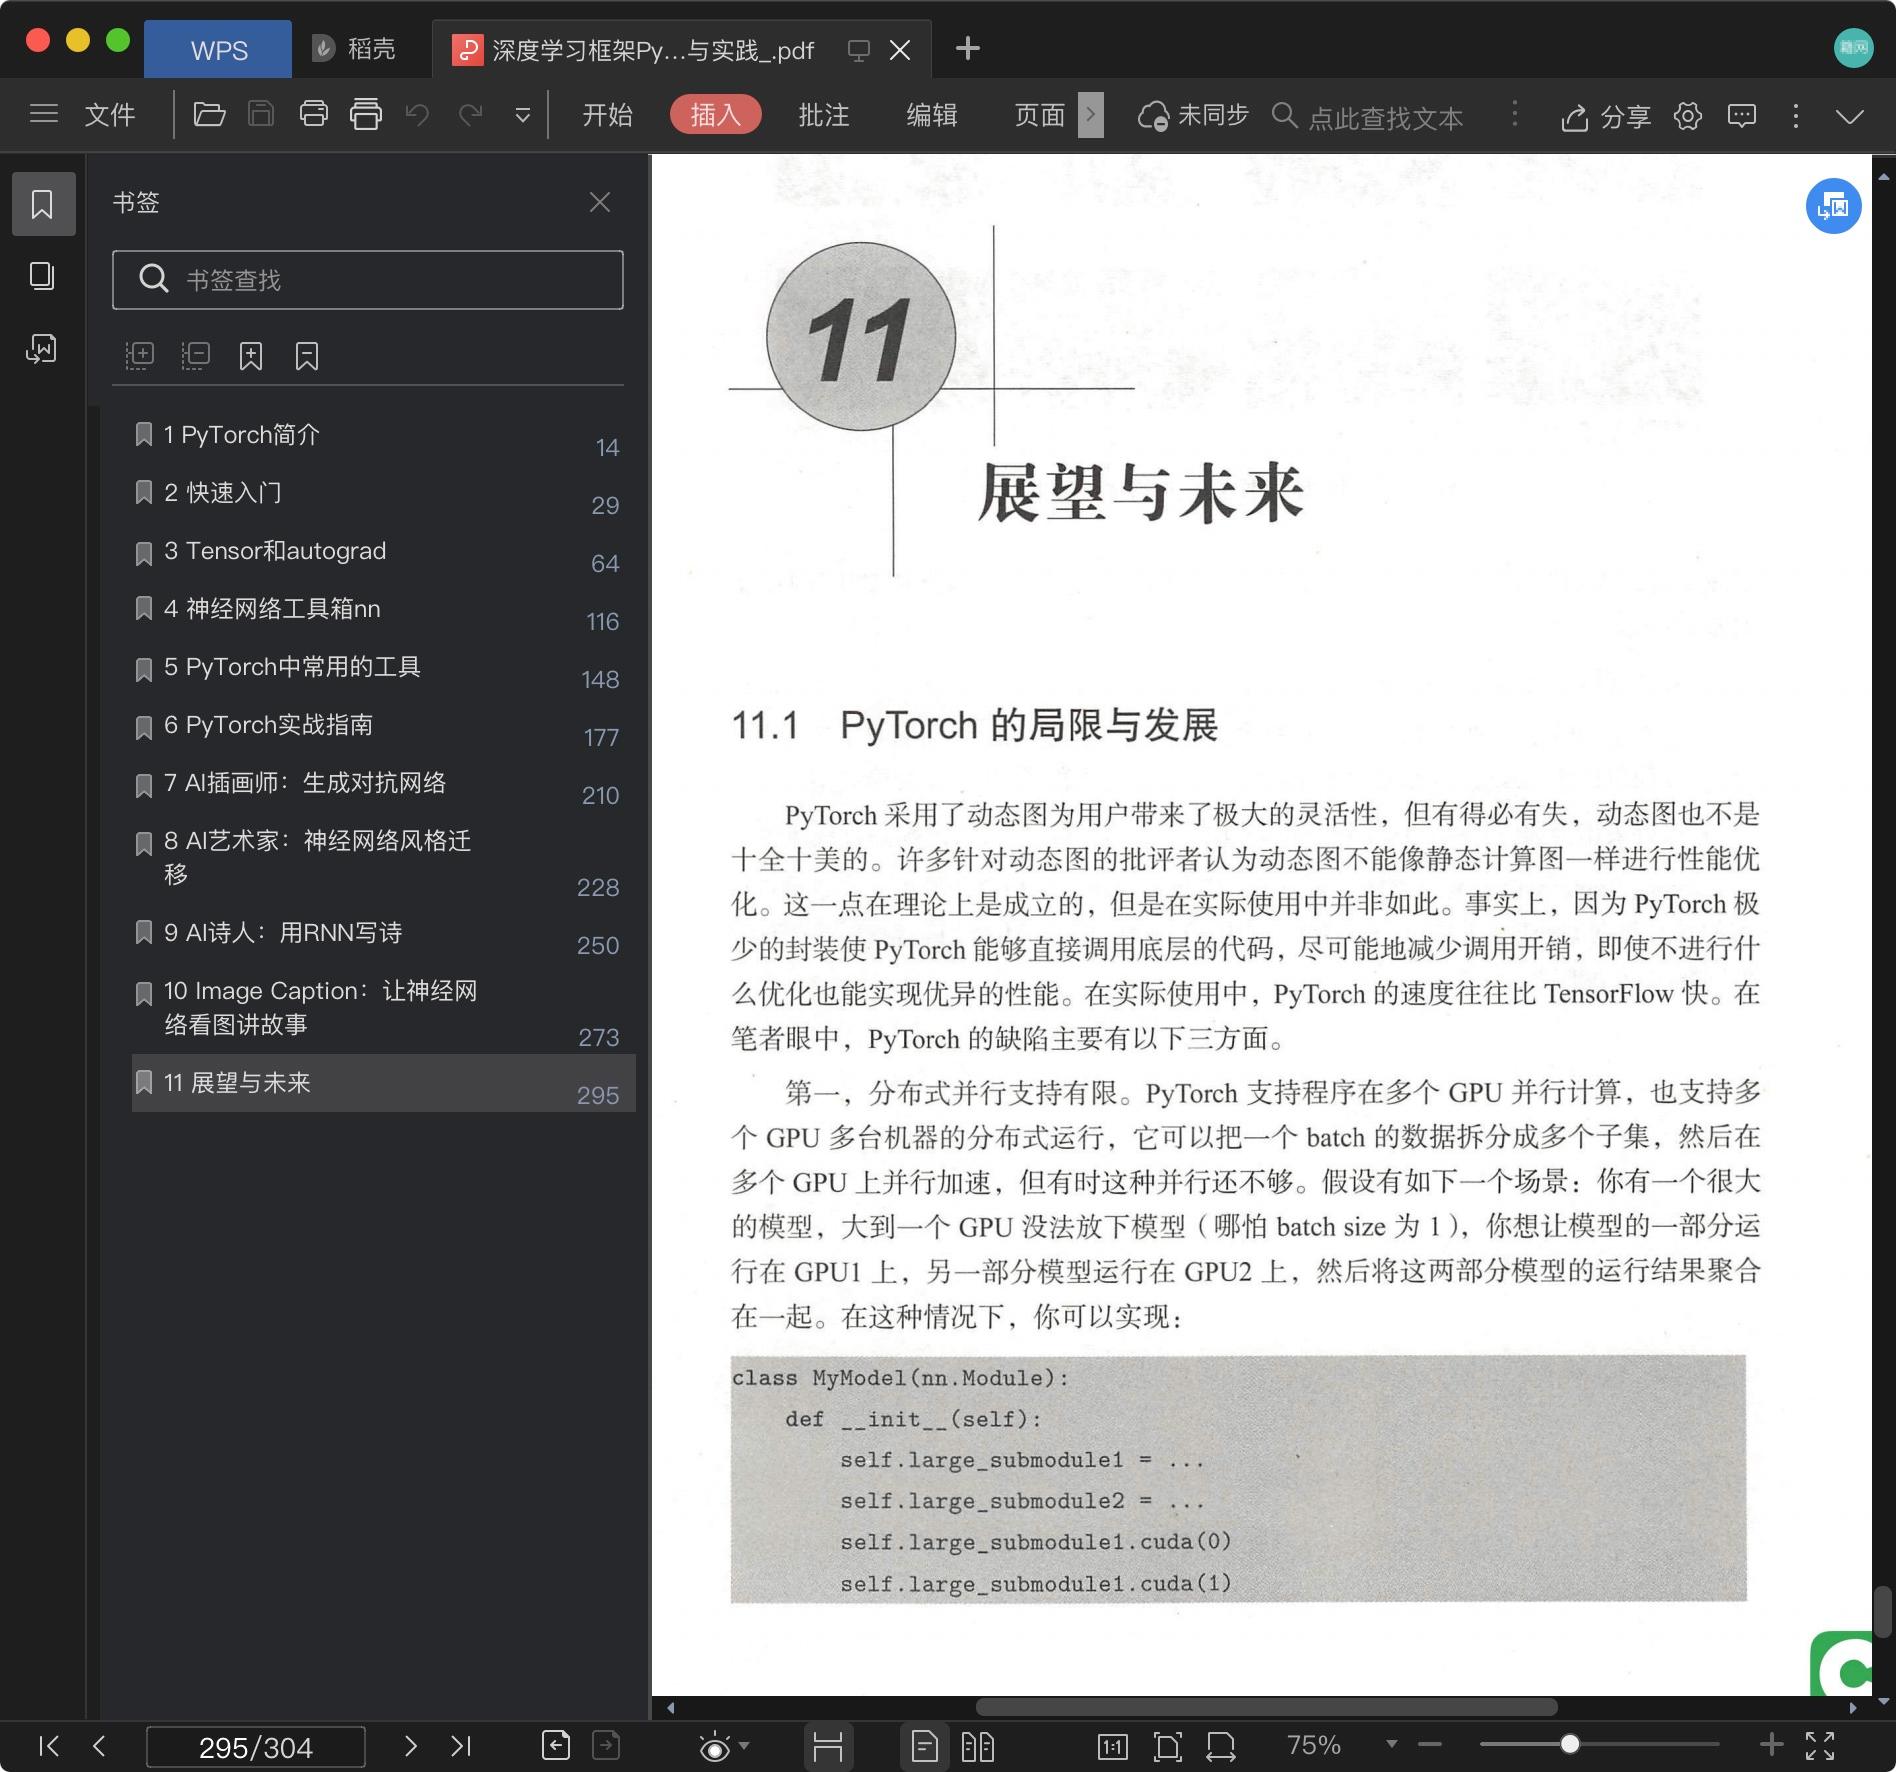Open the feedback message icon
Image resolution: width=1896 pixels, height=1772 pixels.
(x=1742, y=116)
